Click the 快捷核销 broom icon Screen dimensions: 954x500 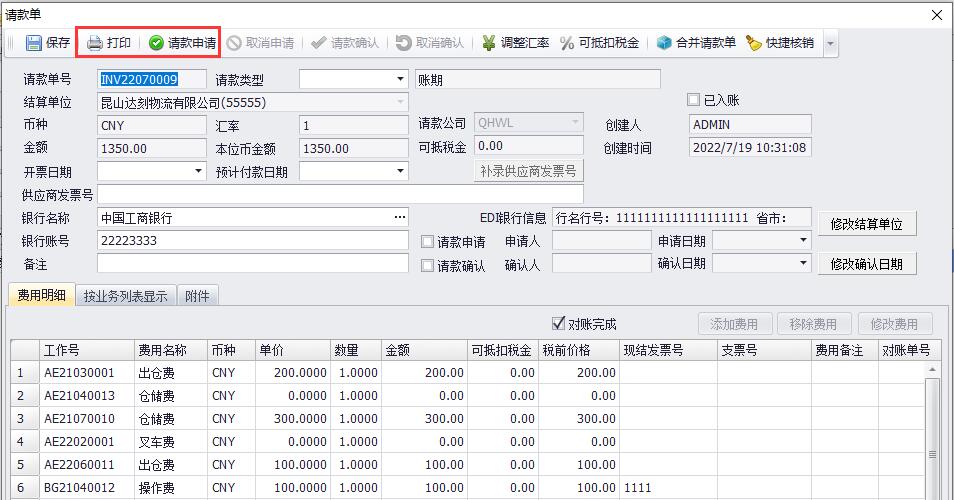[753, 43]
